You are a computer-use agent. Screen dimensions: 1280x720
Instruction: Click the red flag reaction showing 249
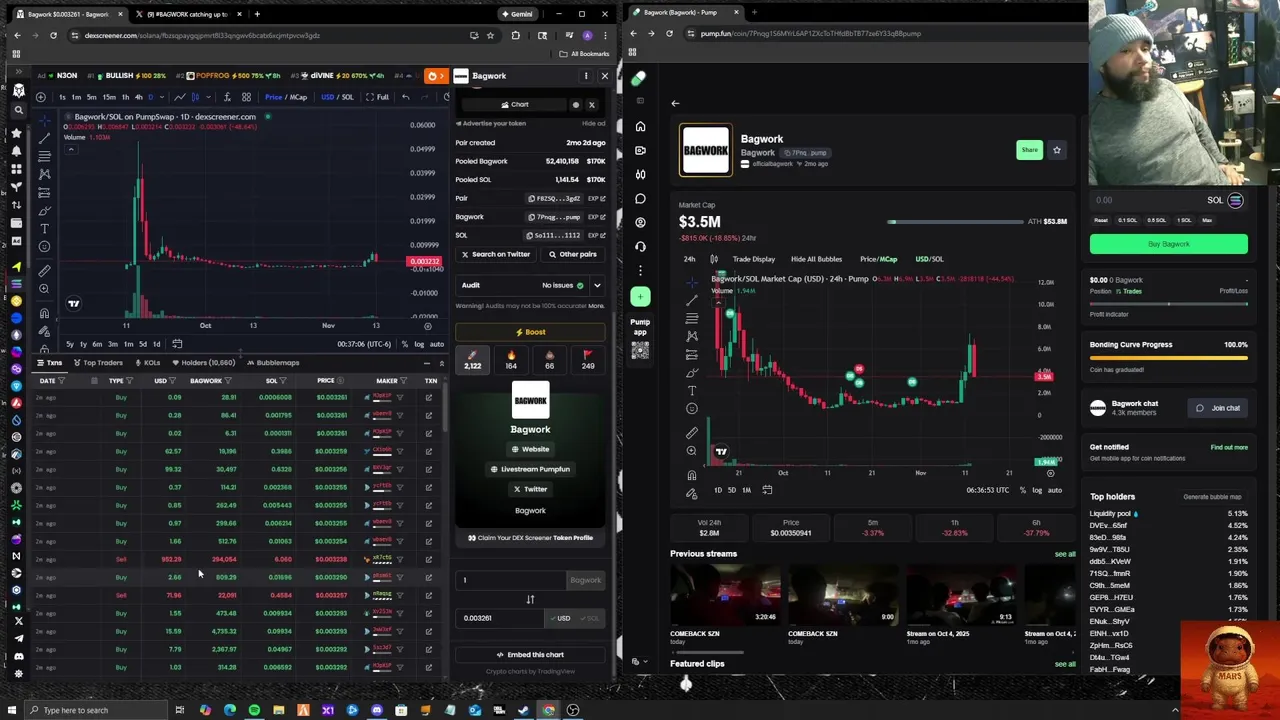(x=588, y=360)
